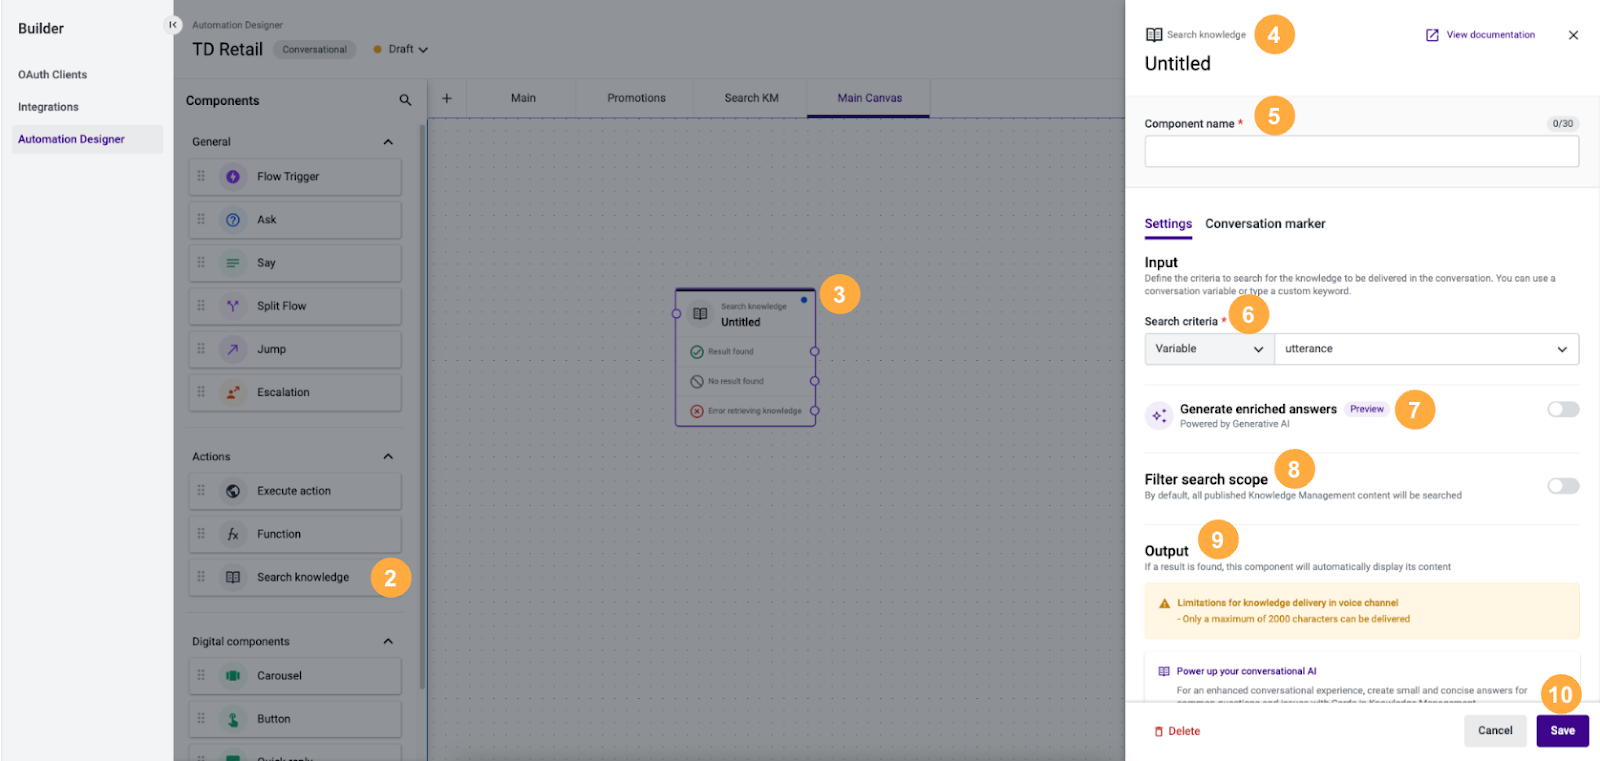Click the Cancel button
This screenshot has height=761, width=1600.
[x=1495, y=731]
